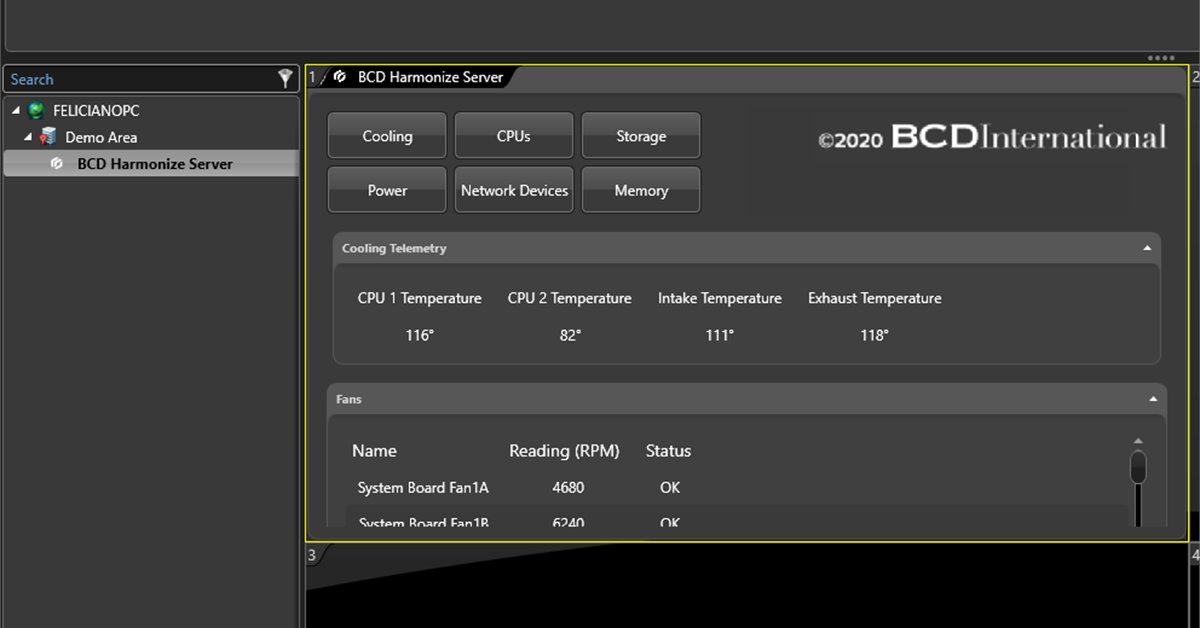Click the Status column header

click(x=668, y=451)
